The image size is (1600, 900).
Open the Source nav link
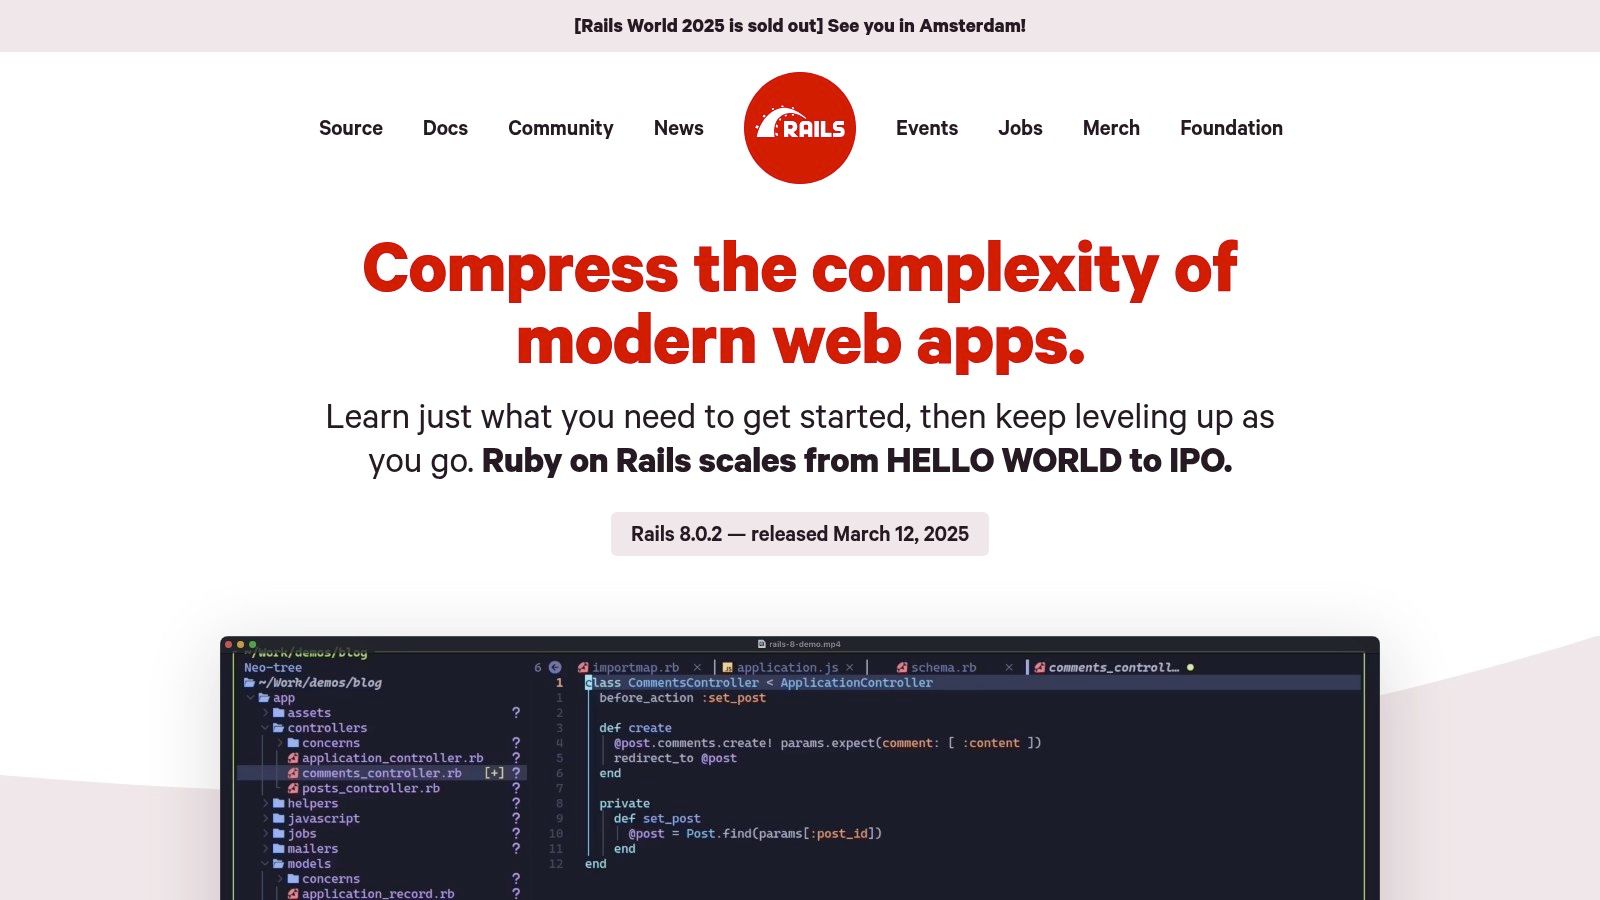click(351, 128)
